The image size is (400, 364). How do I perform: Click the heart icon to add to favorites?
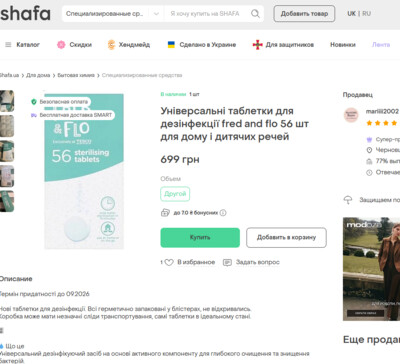click(x=169, y=262)
